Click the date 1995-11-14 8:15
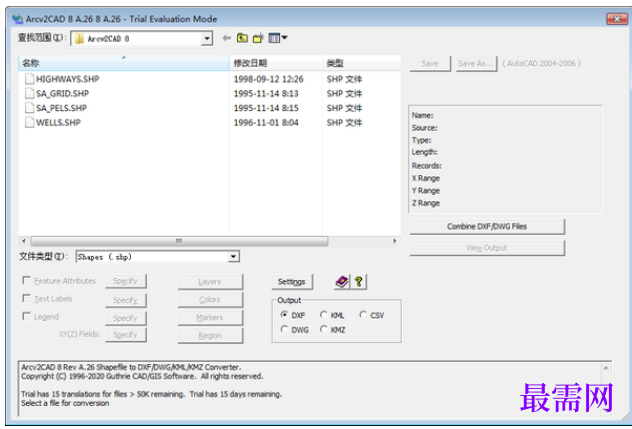632x429 pixels. point(266,108)
